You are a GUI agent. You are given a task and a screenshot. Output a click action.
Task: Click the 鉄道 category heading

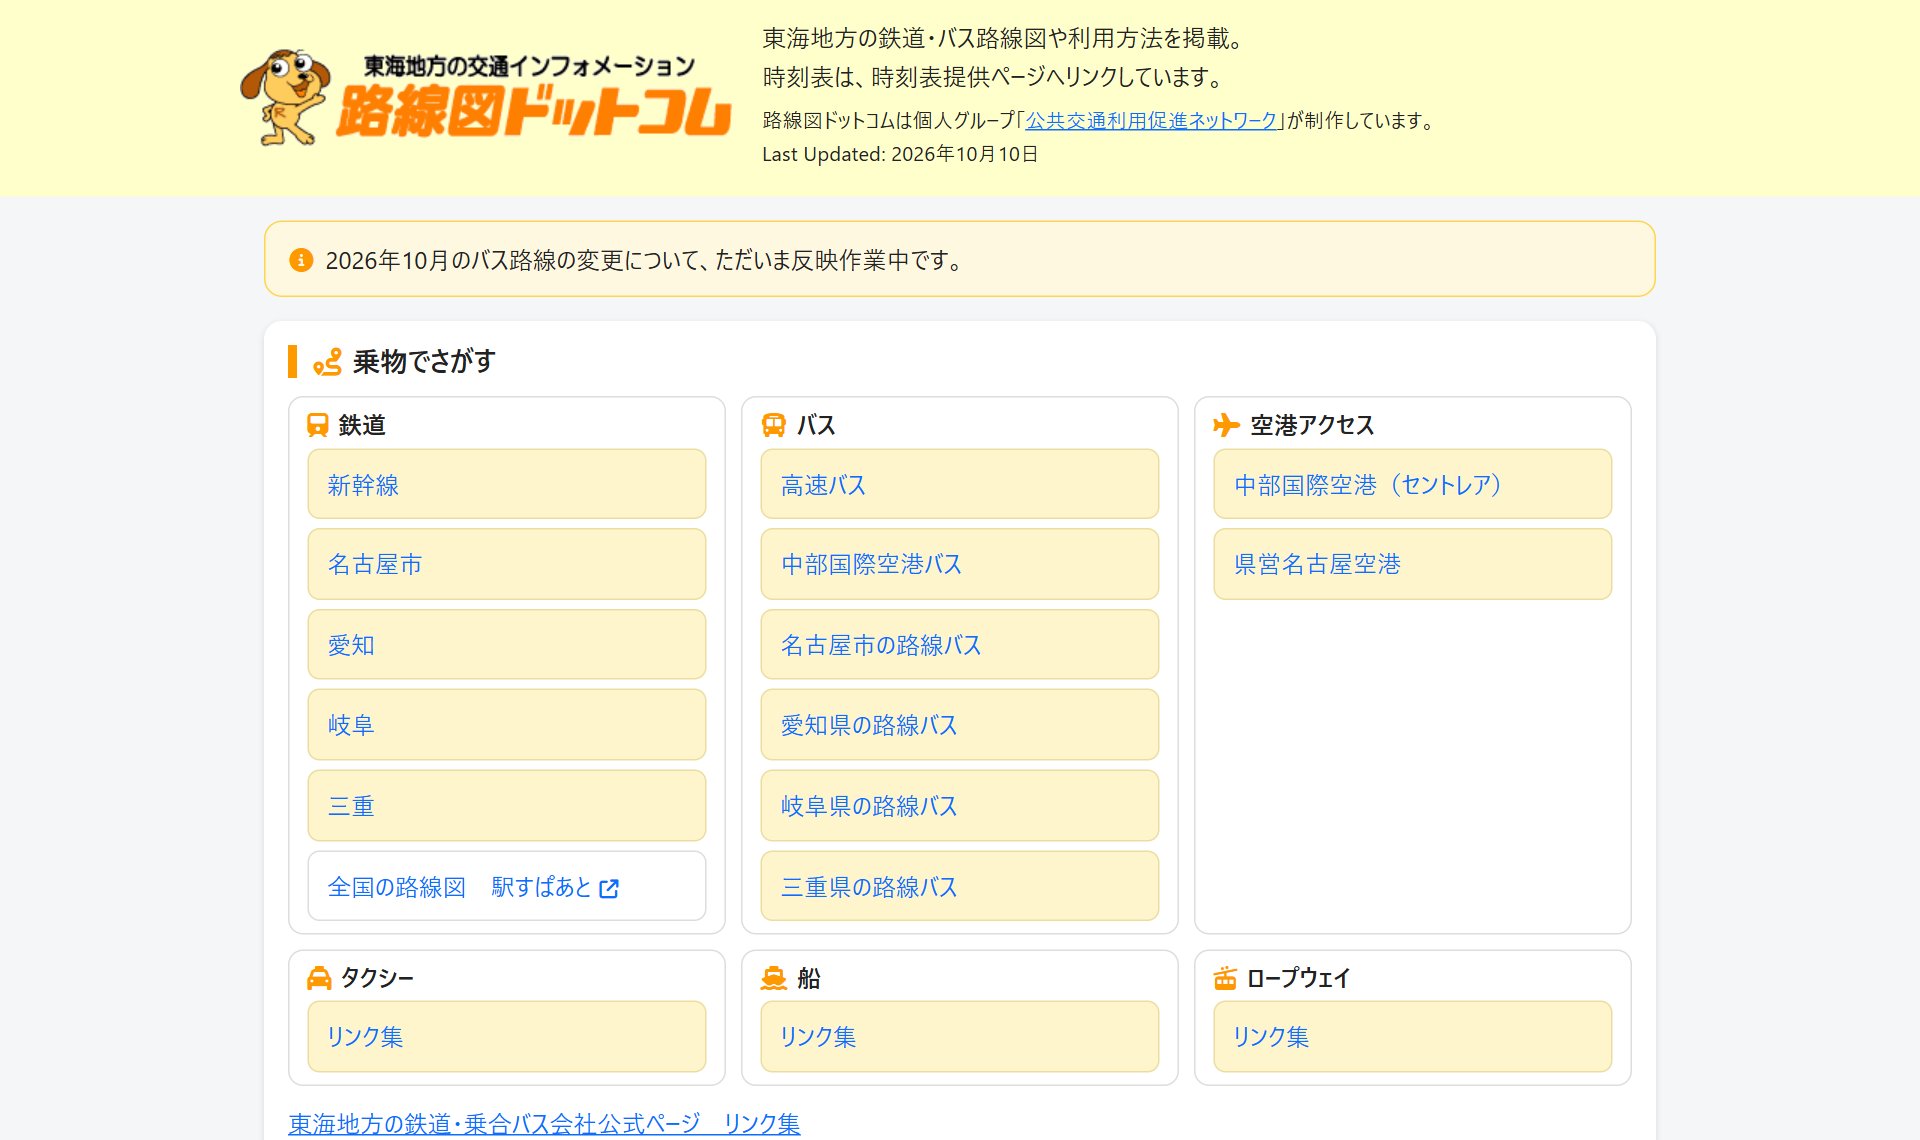point(362,425)
